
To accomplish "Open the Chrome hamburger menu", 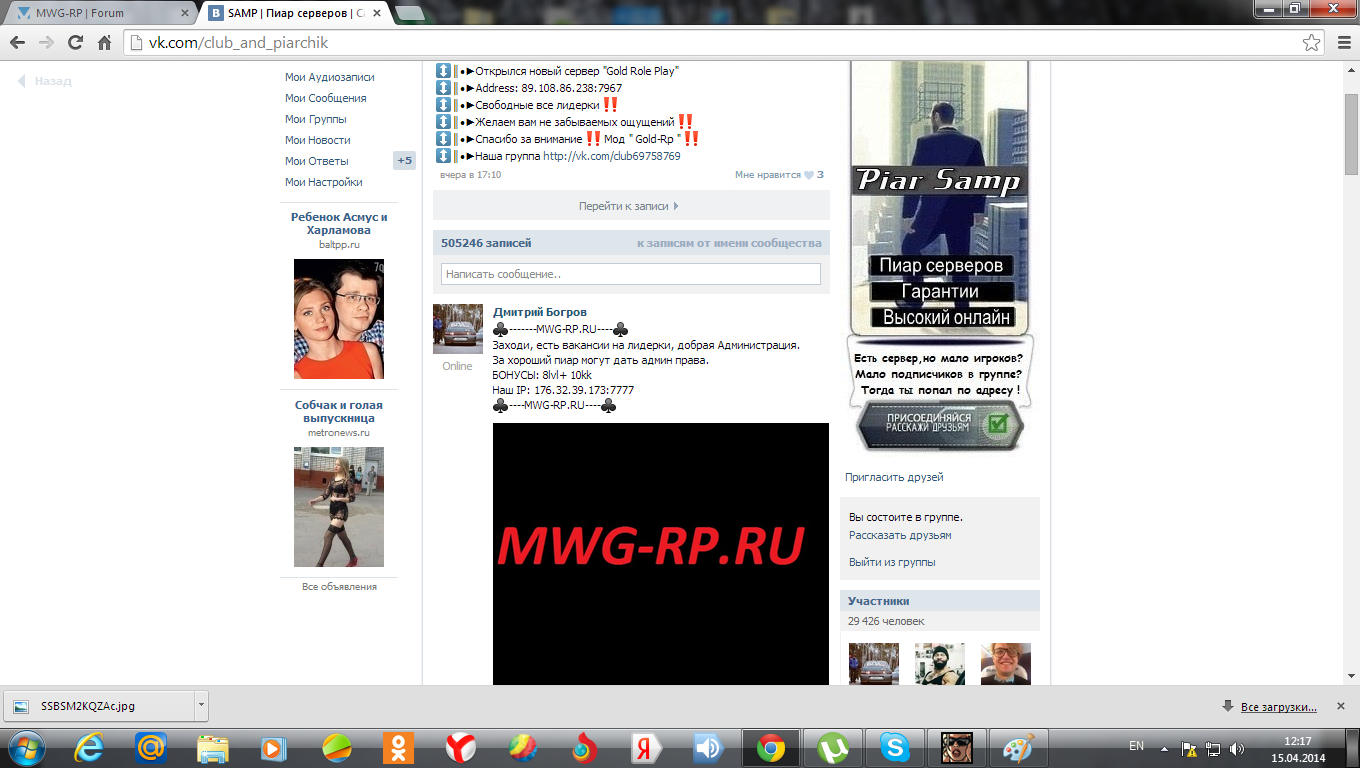I will pyautogui.click(x=1343, y=43).
